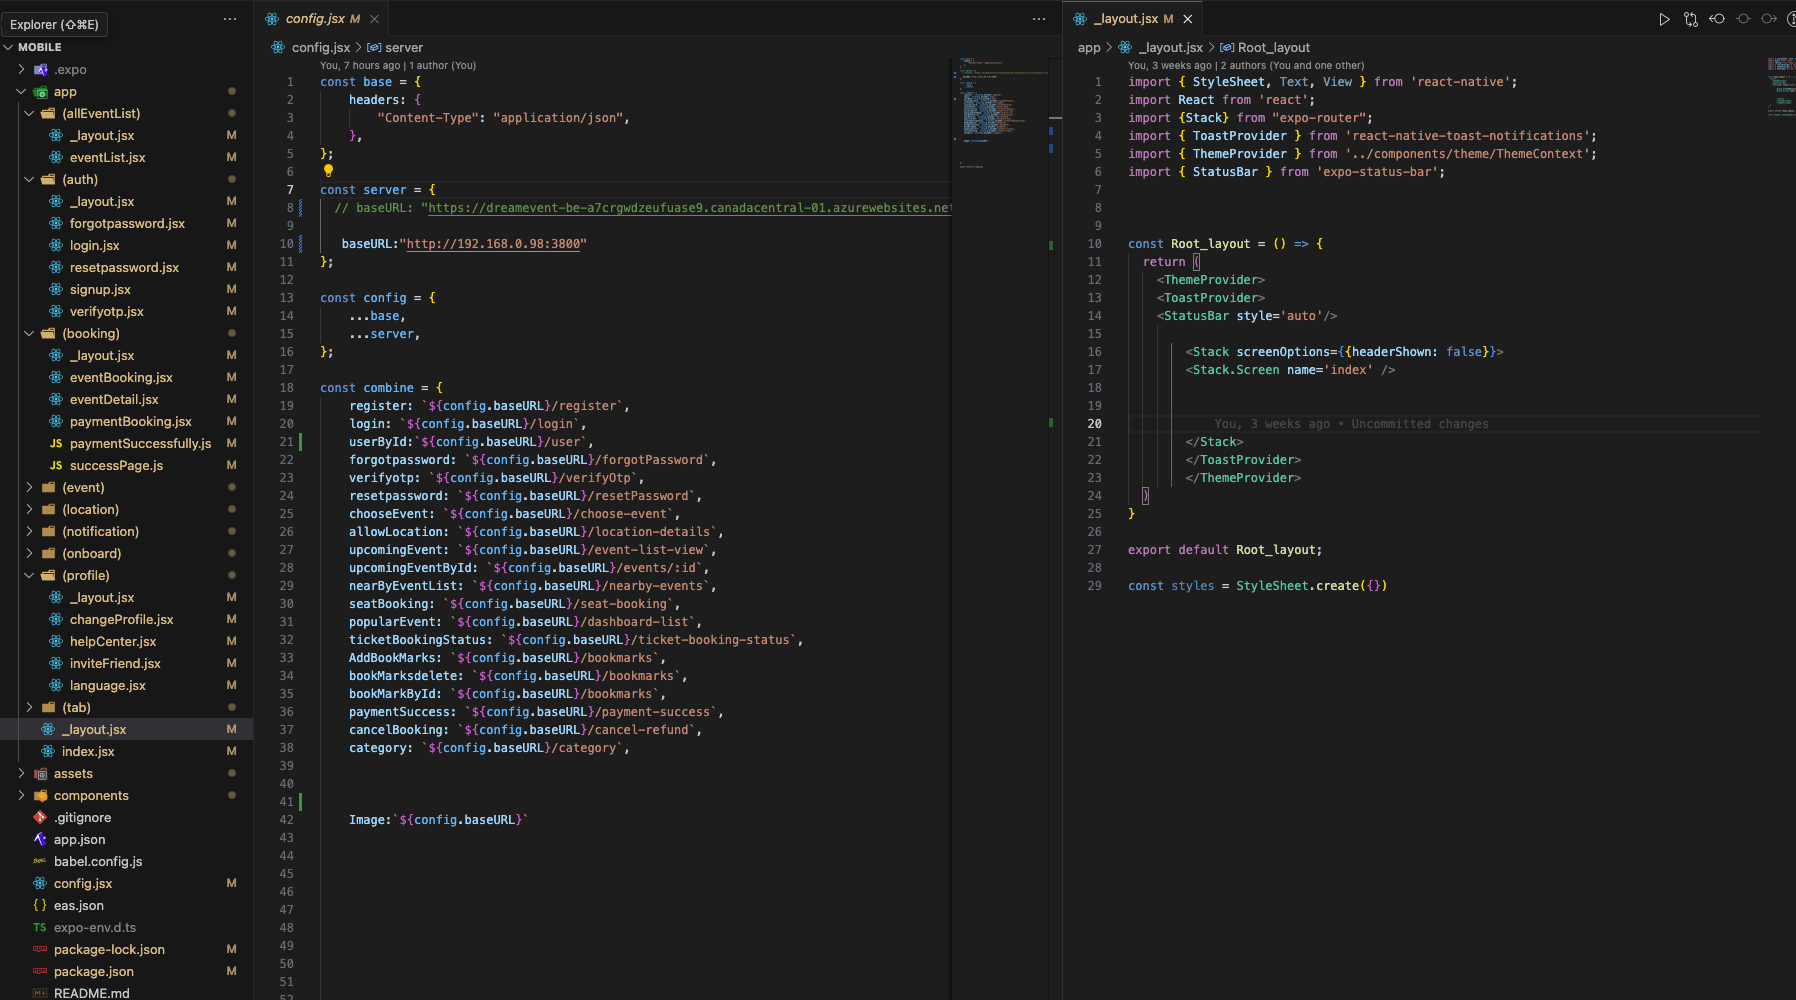Expand the (location) folder
1796x1000 pixels.
pos(29,509)
